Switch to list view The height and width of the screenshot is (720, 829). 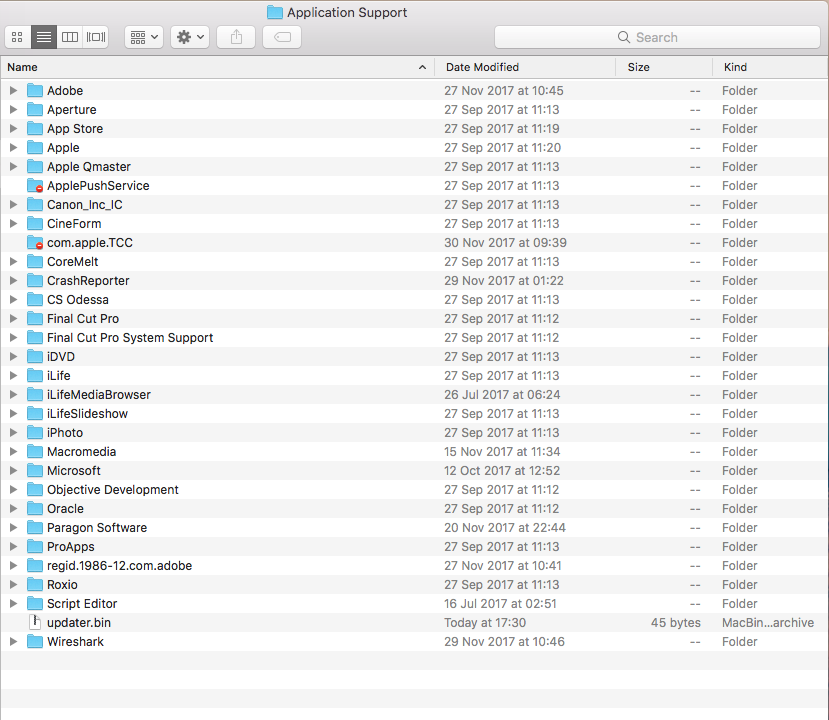(x=44, y=37)
